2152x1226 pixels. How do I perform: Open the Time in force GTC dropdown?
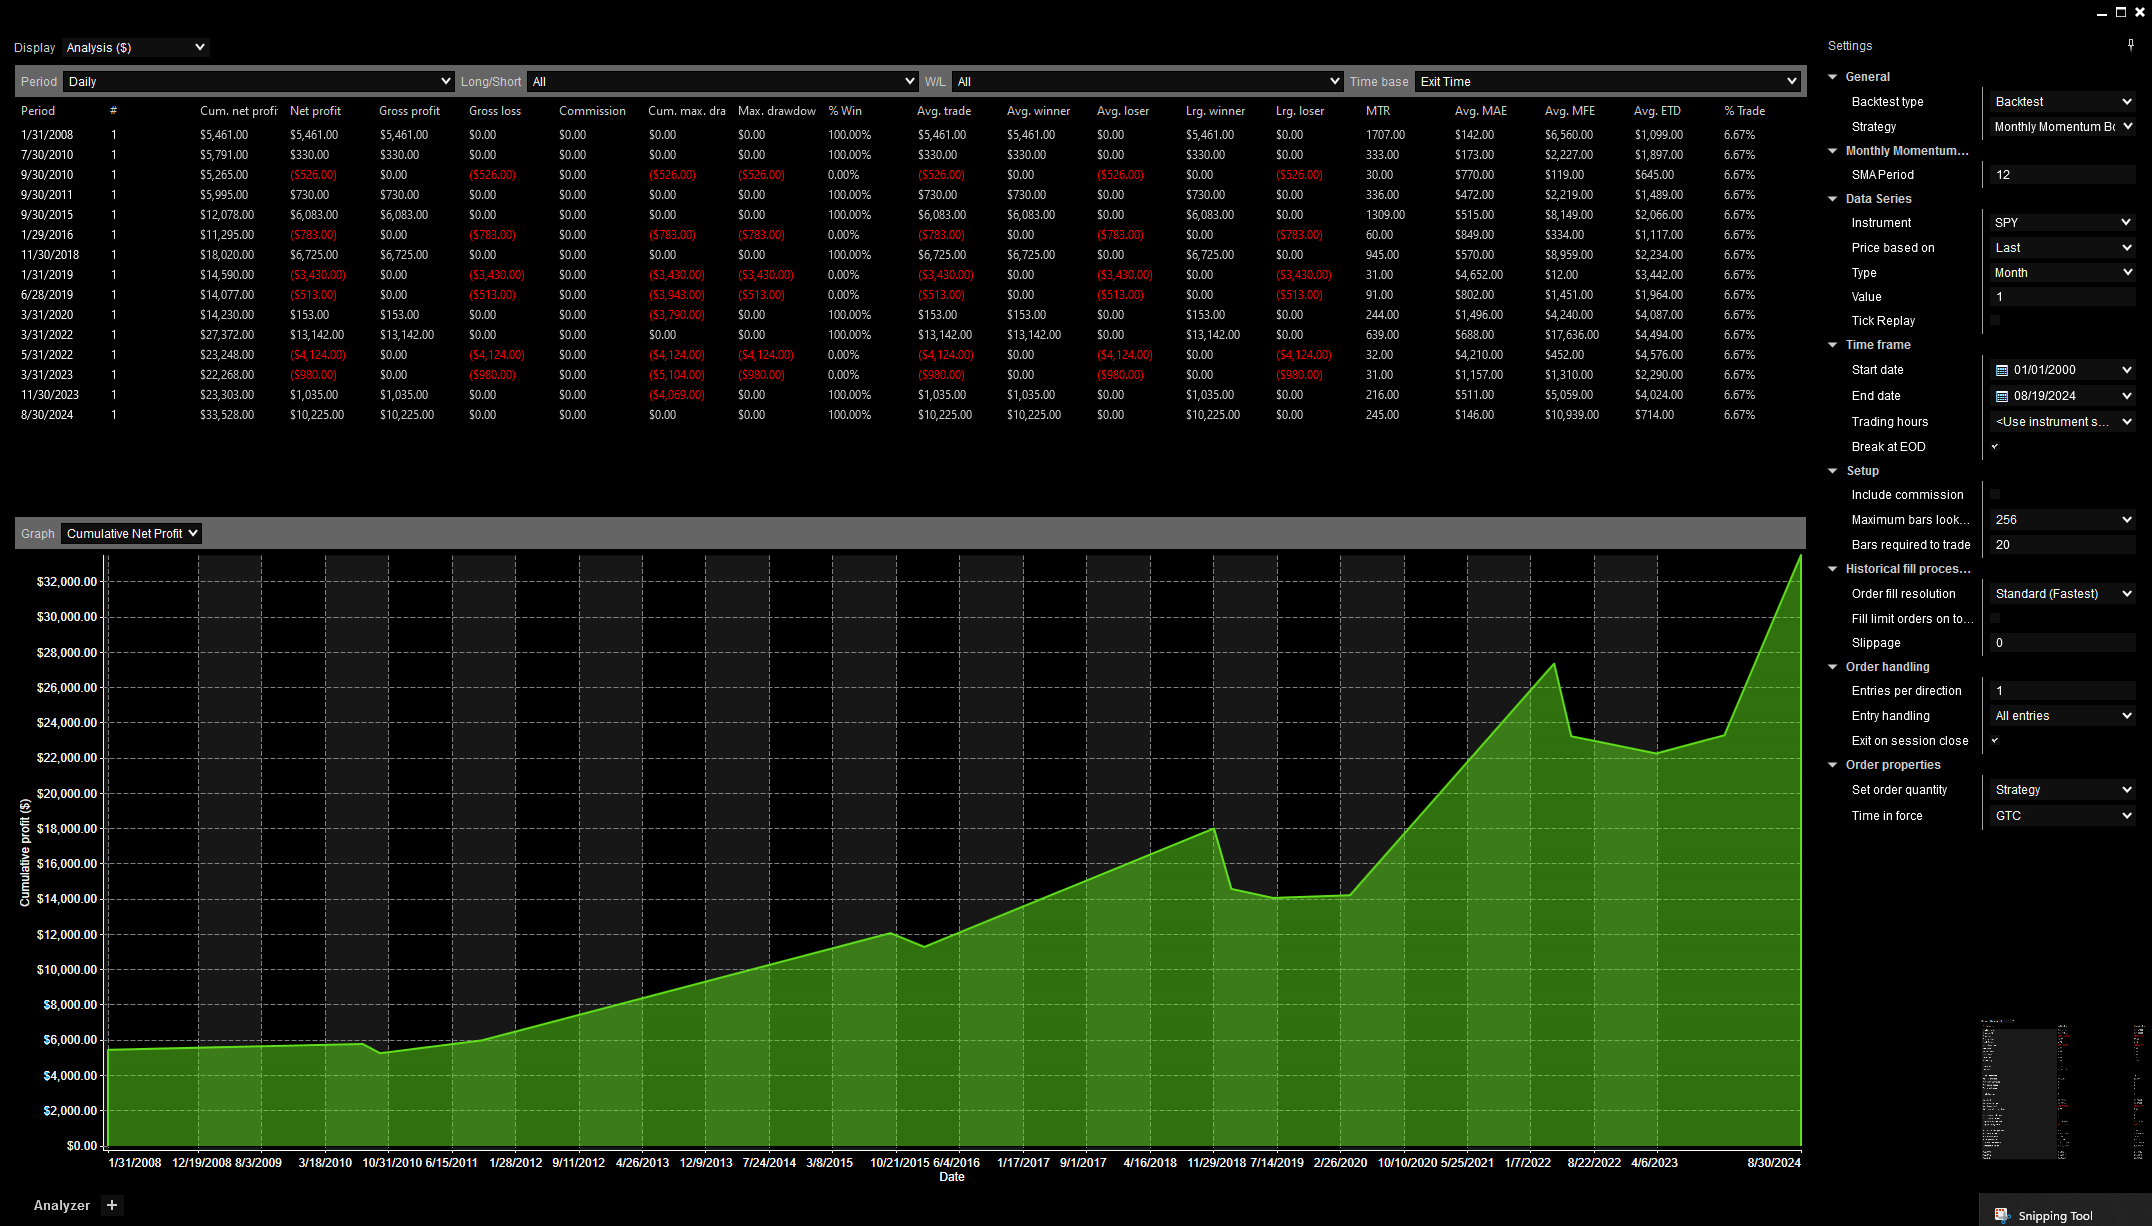(x=2062, y=816)
